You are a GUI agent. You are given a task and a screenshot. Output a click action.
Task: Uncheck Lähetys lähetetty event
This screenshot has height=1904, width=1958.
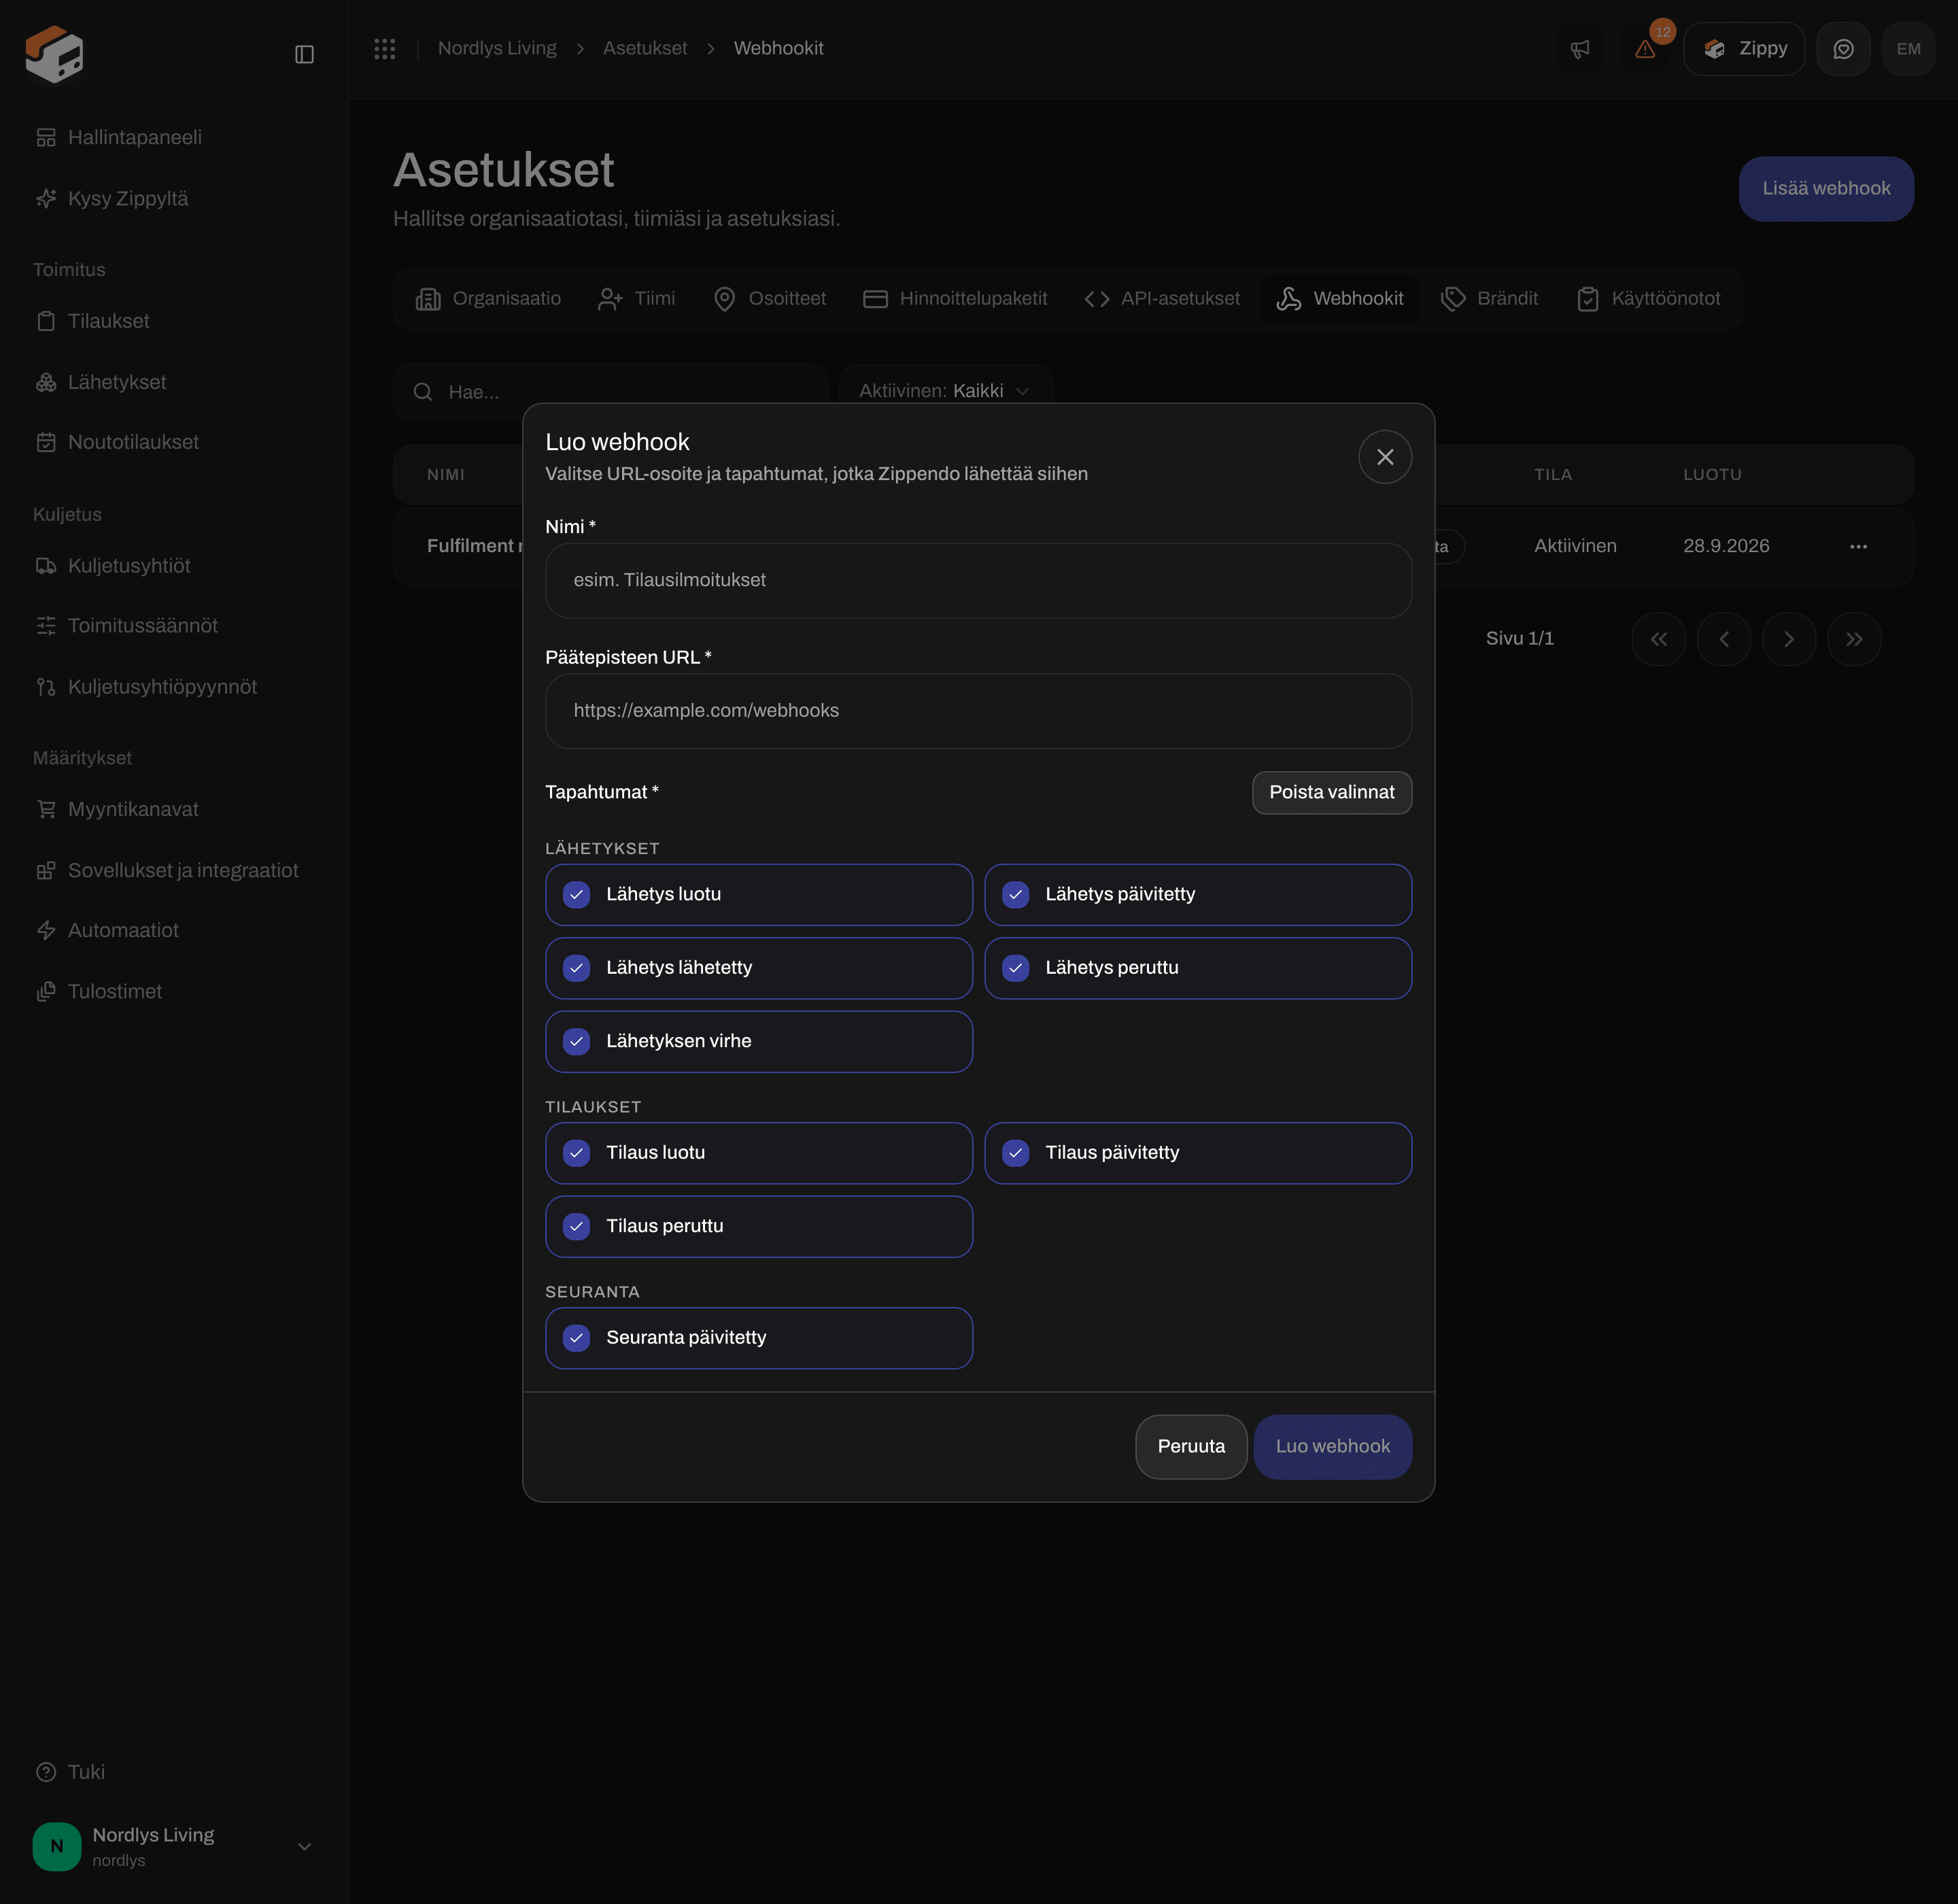point(759,968)
